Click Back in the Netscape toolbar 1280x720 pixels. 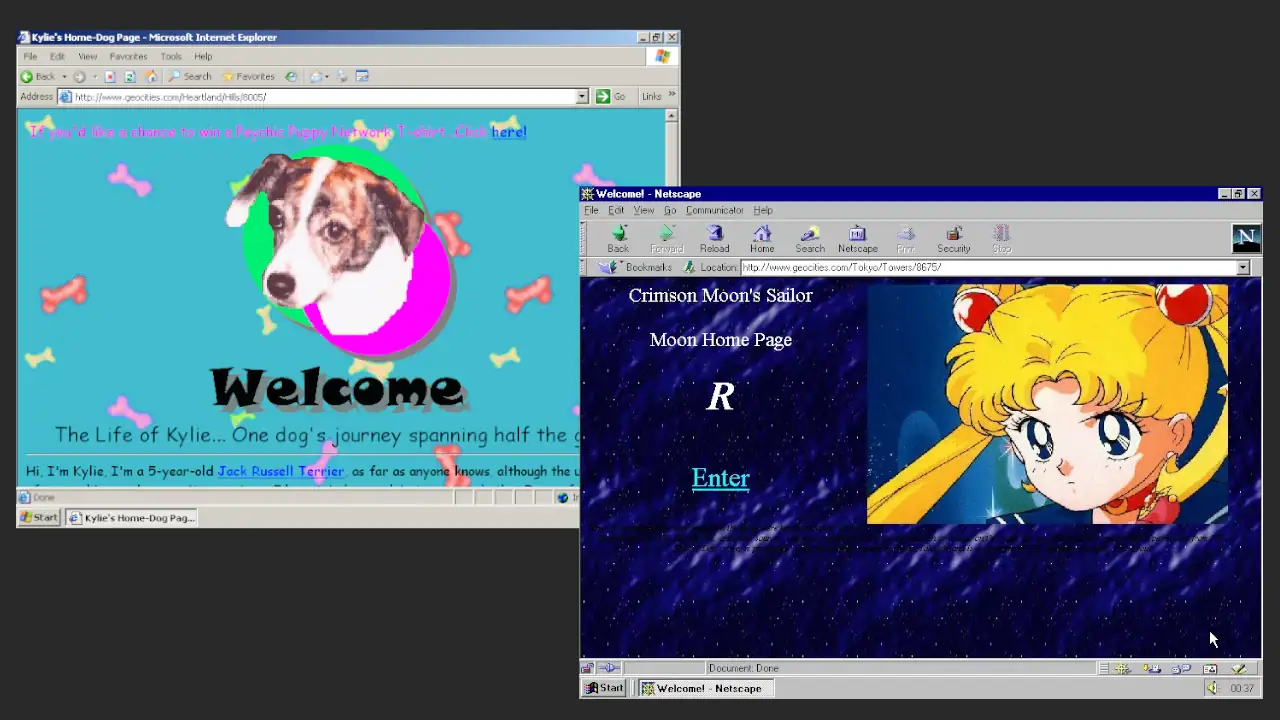[618, 239]
